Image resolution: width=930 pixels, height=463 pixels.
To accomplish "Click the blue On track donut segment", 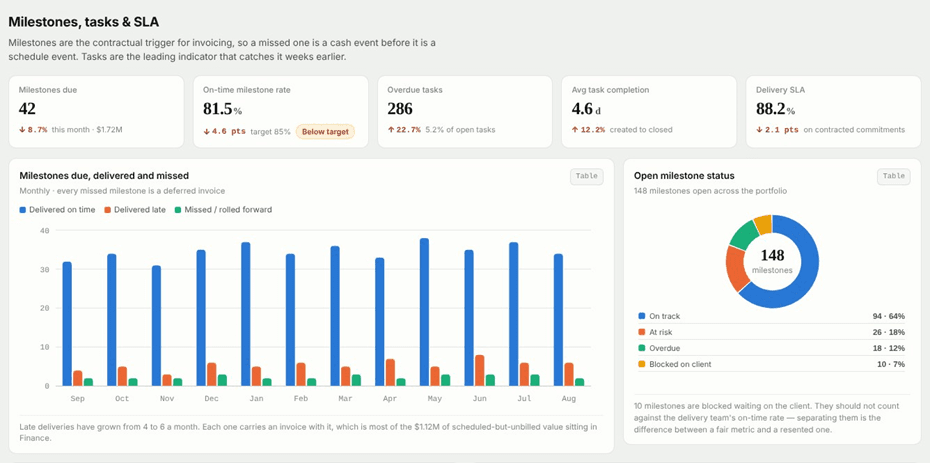I will pos(808,279).
